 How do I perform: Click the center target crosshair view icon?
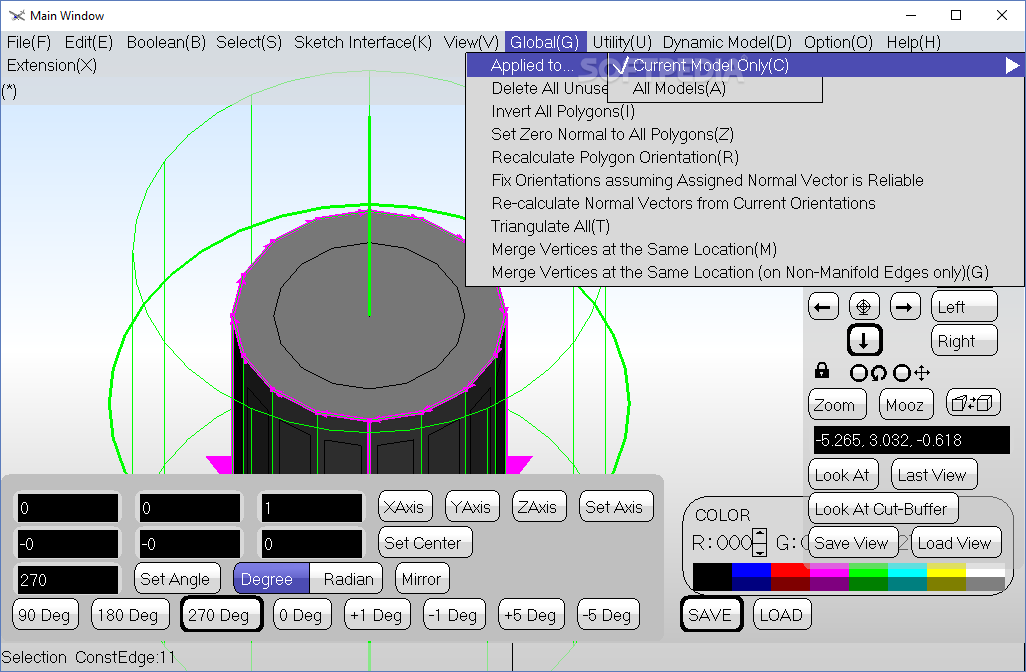point(864,307)
